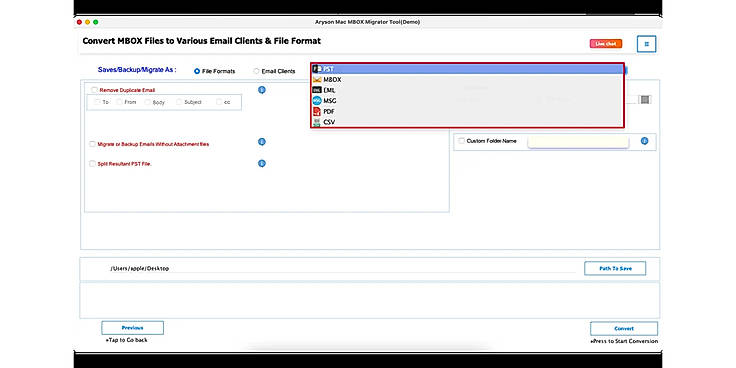This screenshot has width=736, height=368.
Task: Tick the Body duplicate filter checkbox
Action: [148, 102]
